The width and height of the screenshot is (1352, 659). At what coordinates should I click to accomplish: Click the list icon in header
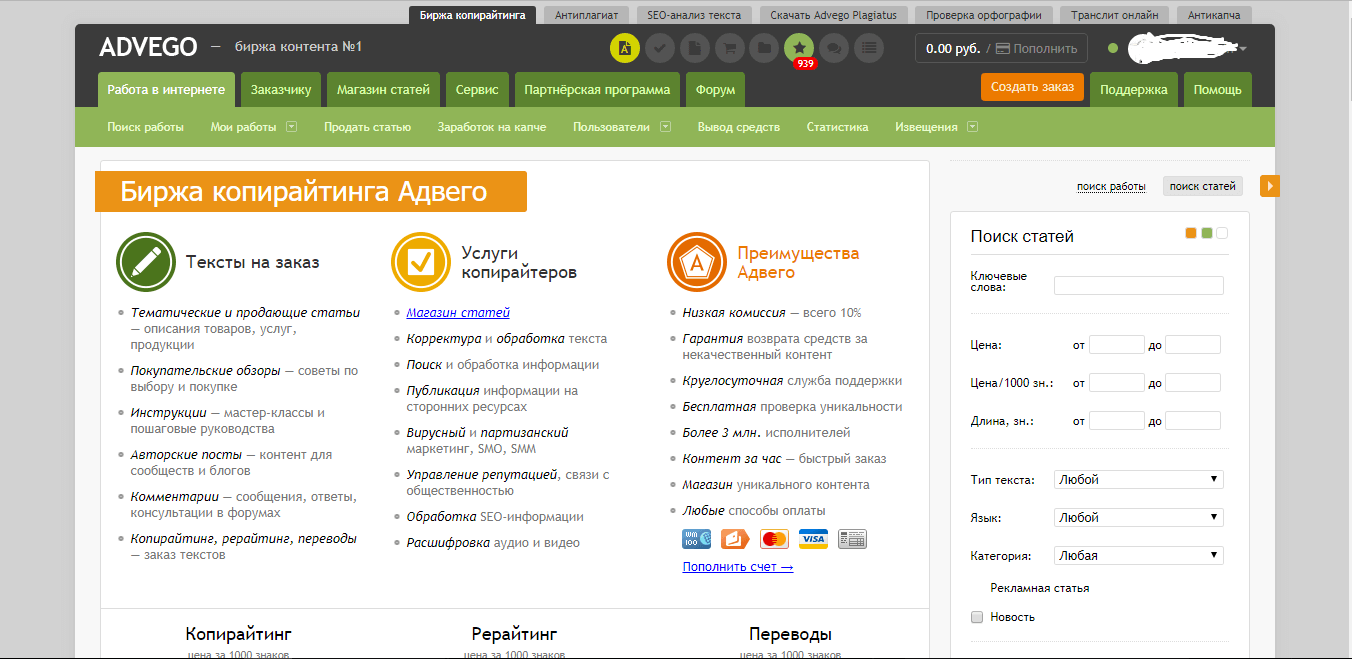869,47
